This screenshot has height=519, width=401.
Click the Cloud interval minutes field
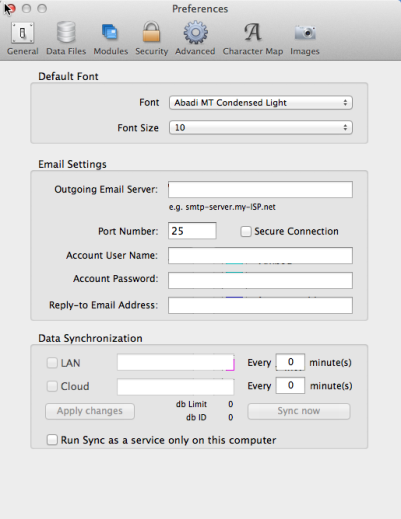pos(290,385)
